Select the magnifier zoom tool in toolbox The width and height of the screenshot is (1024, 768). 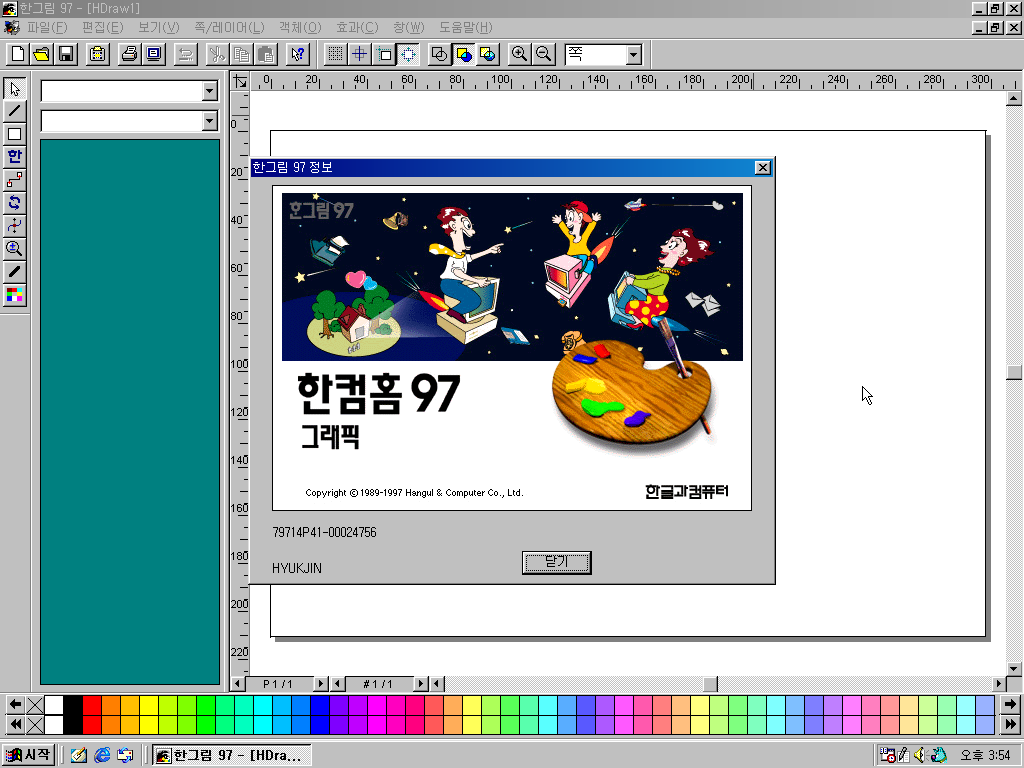14,248
